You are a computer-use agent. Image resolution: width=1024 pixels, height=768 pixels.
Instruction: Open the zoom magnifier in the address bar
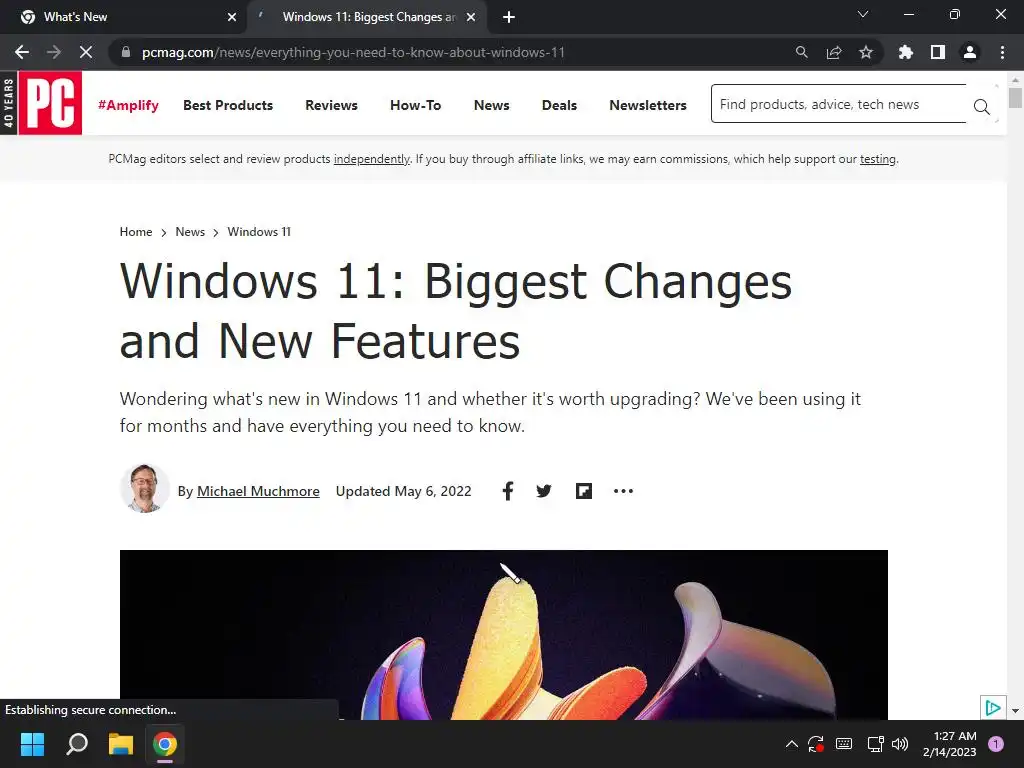coord(801,52)
